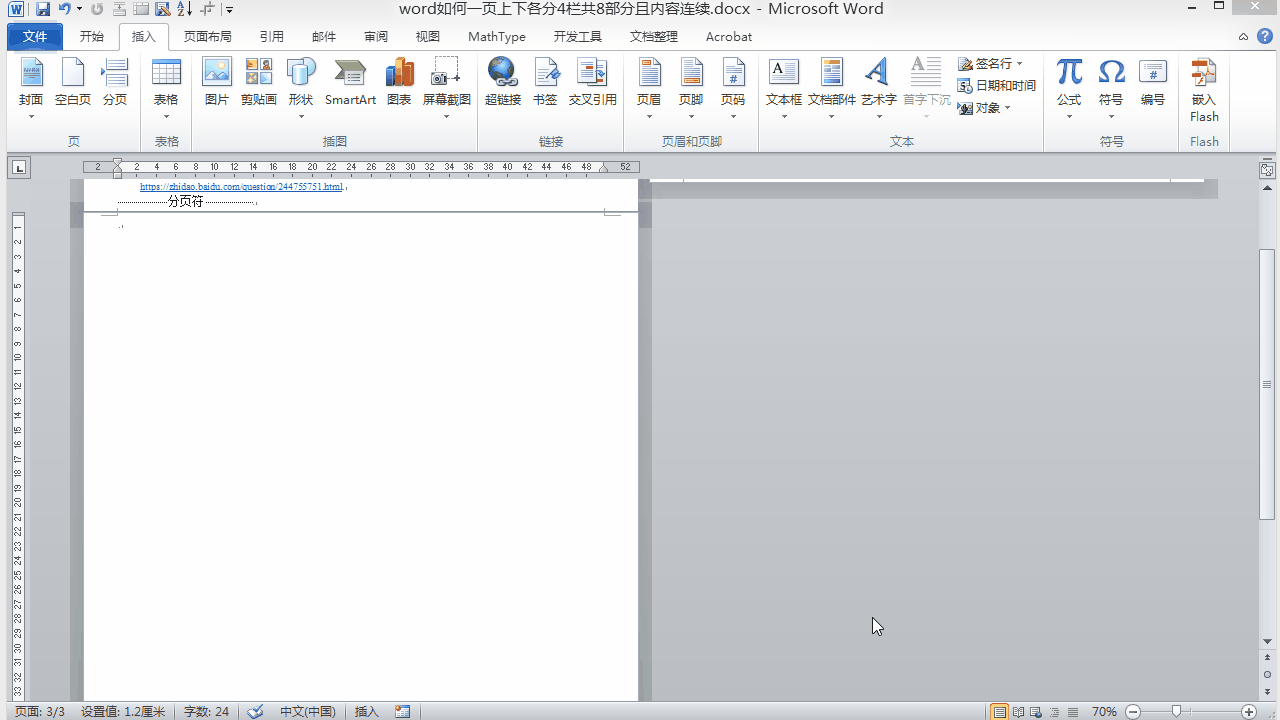Insert a cross-reference (交叉引用)
This screenshot has height=720, width=1280.
(593, 83)
